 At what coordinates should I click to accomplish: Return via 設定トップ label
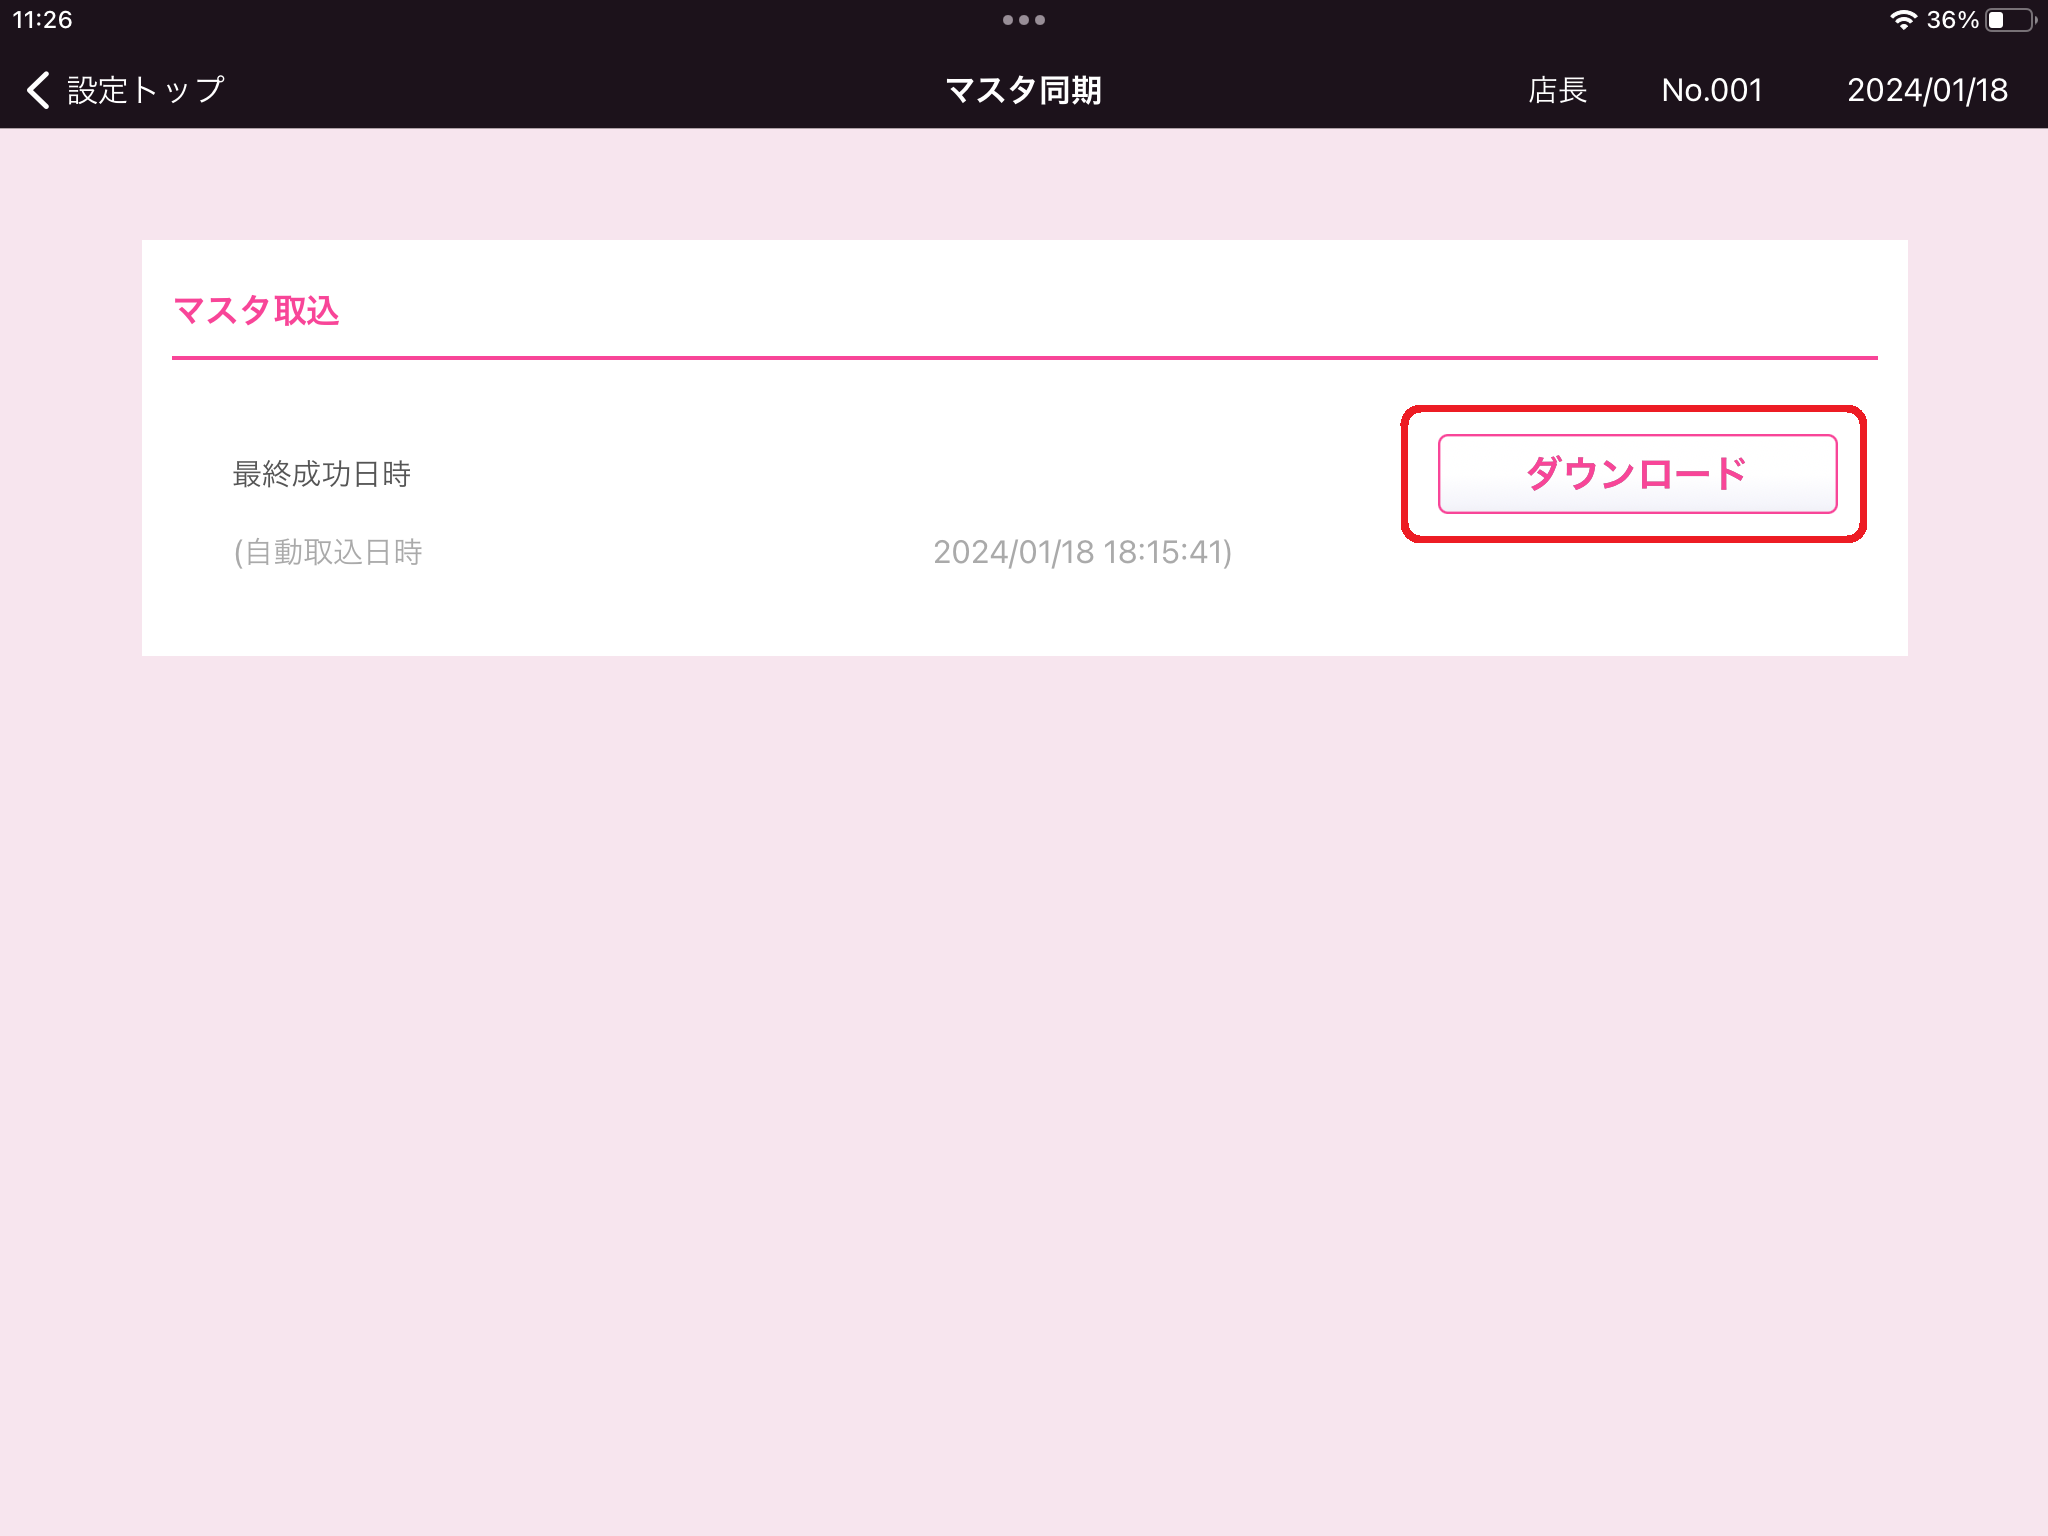146,90
